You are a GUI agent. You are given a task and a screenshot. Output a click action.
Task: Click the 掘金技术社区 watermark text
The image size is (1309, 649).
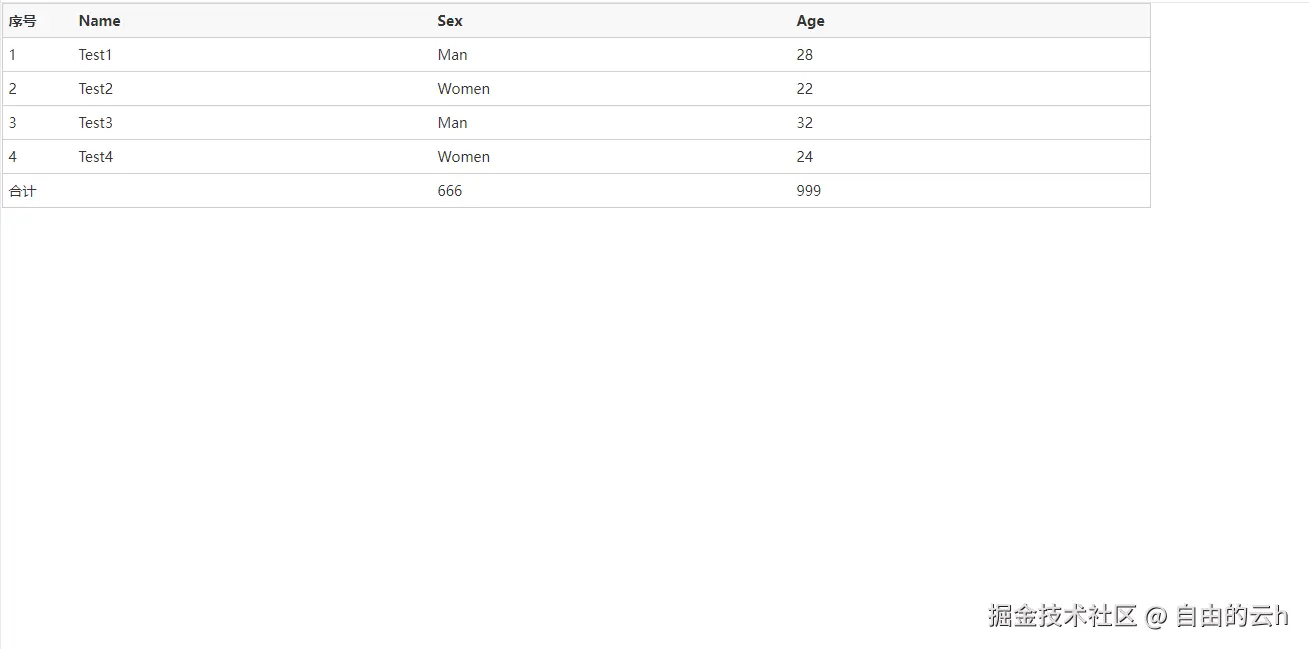(x=1063, y=616)
